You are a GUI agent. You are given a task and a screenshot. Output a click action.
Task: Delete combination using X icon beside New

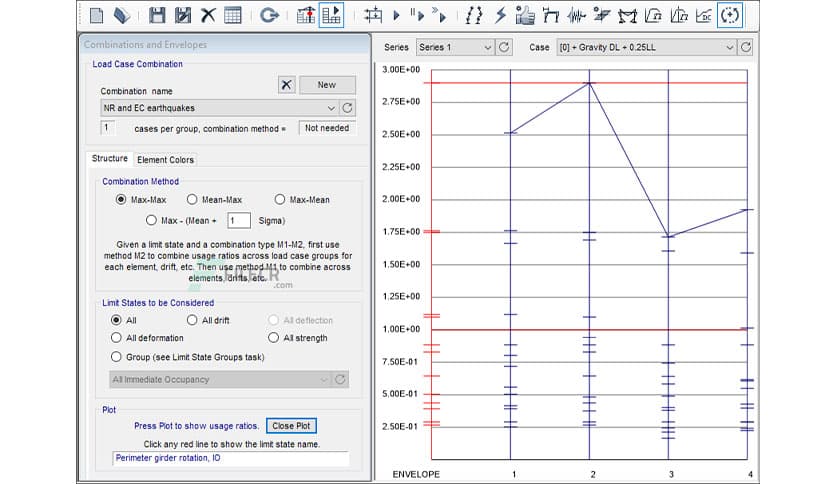tap(287, 85)
